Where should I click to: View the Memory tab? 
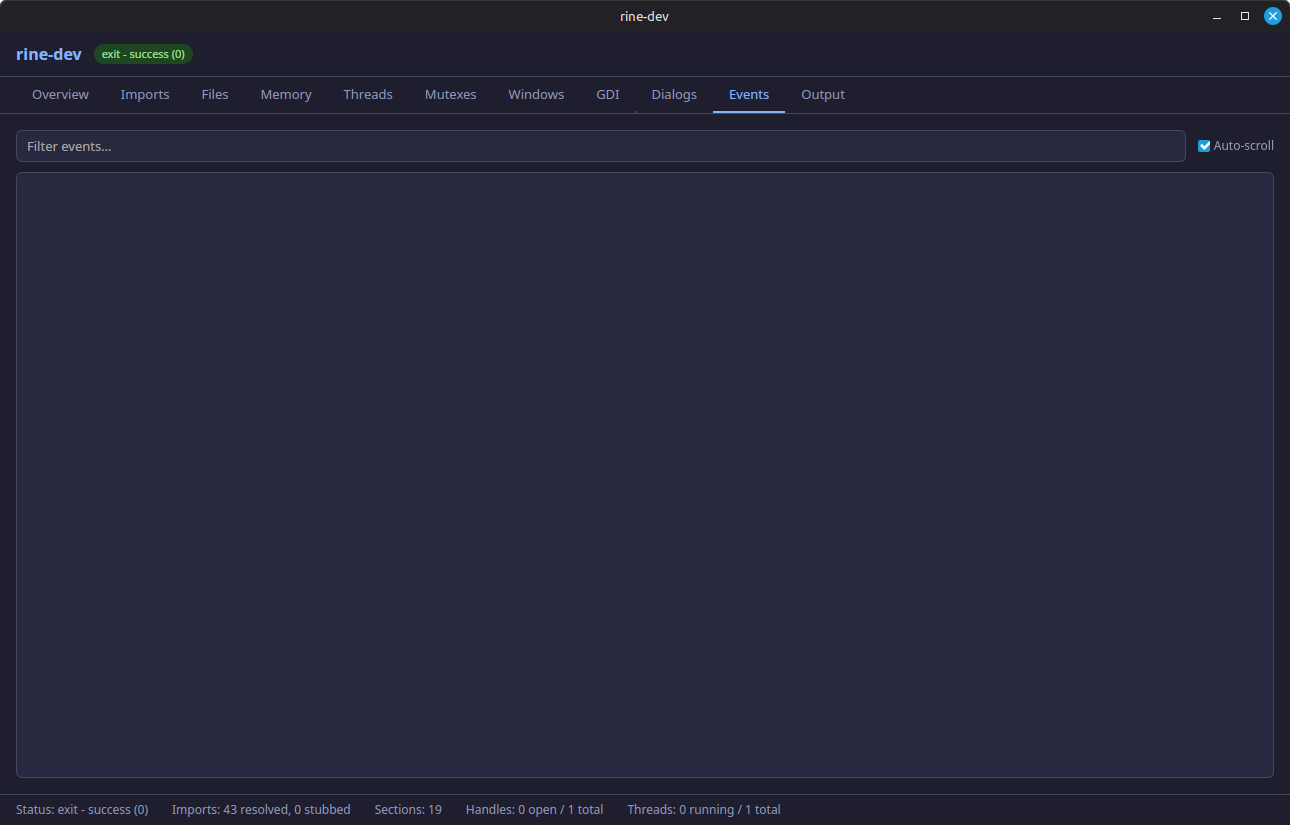click(285, 94)
